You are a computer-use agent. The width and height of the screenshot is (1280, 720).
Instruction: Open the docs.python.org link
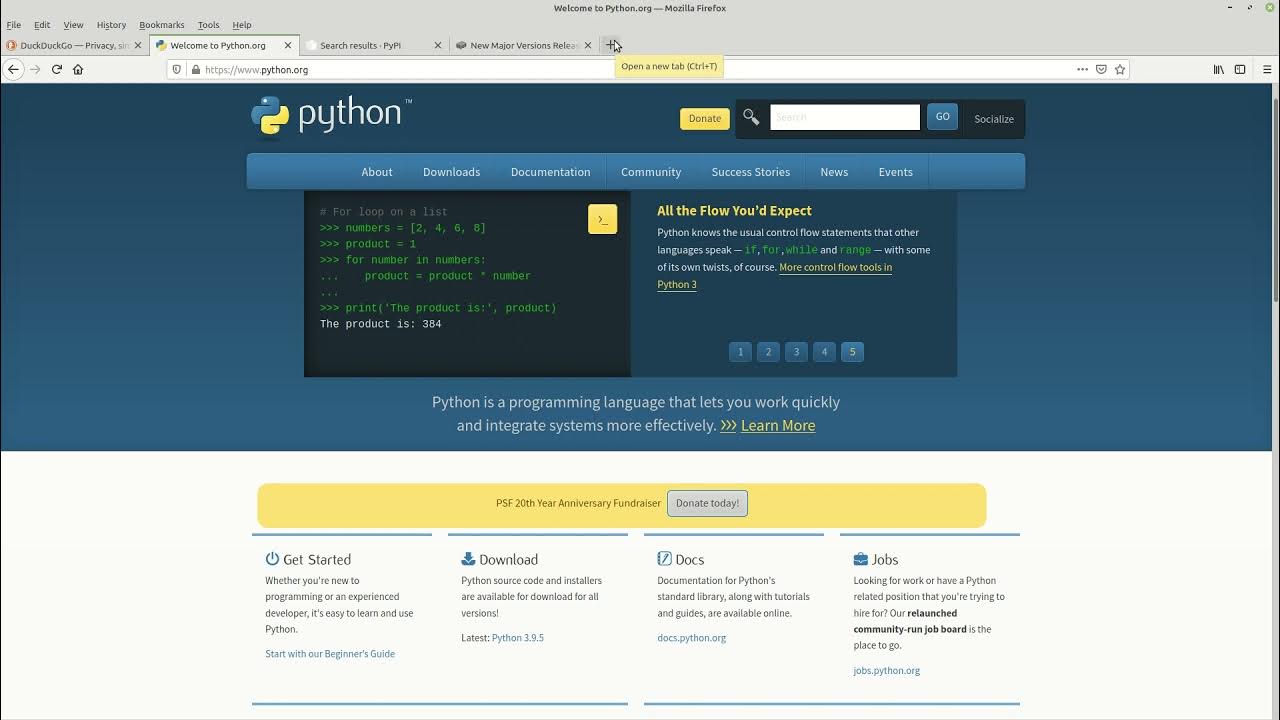pos(692,637)
